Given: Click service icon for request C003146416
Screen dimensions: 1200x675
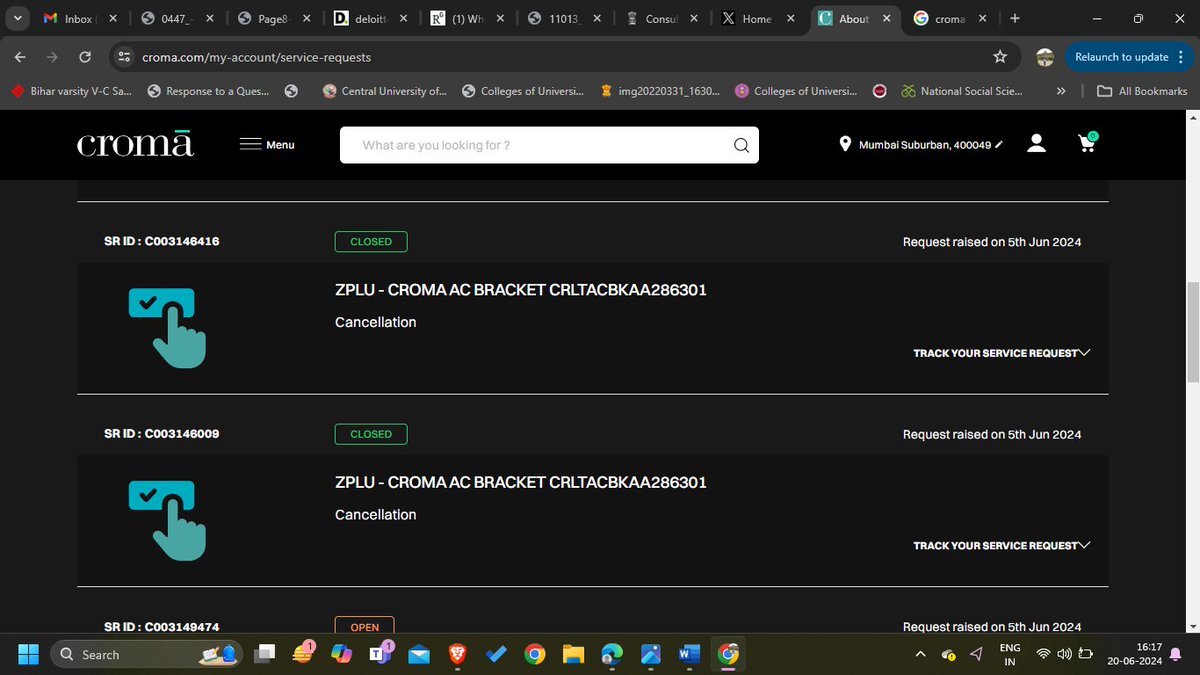Looking at the screenshot, I should coord(167,327).
